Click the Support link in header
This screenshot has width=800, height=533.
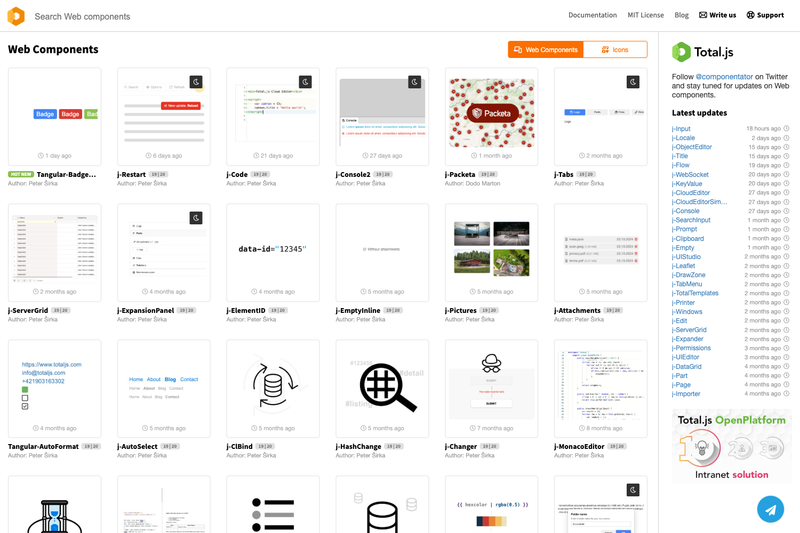point(765,15)
